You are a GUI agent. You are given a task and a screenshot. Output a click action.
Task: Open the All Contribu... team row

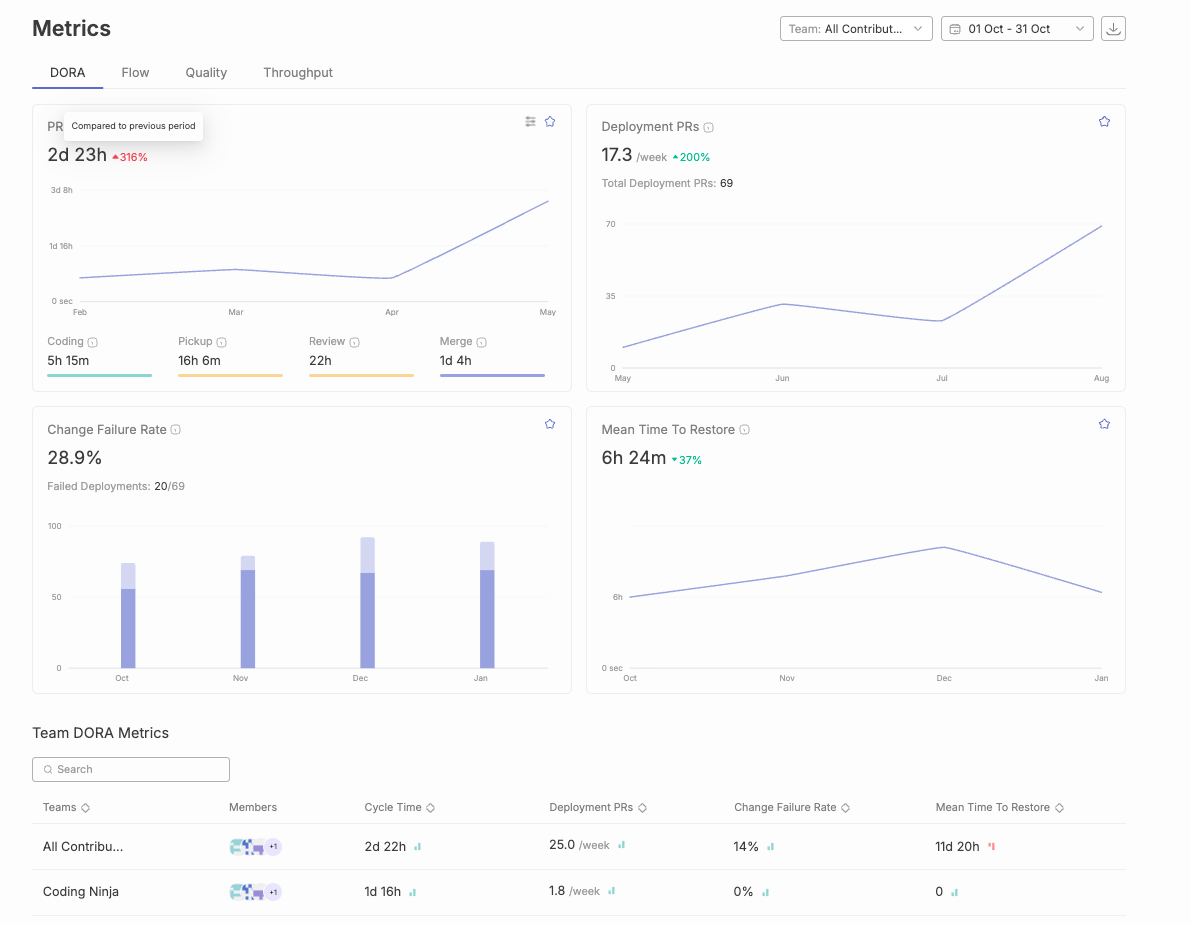point(579,846)
